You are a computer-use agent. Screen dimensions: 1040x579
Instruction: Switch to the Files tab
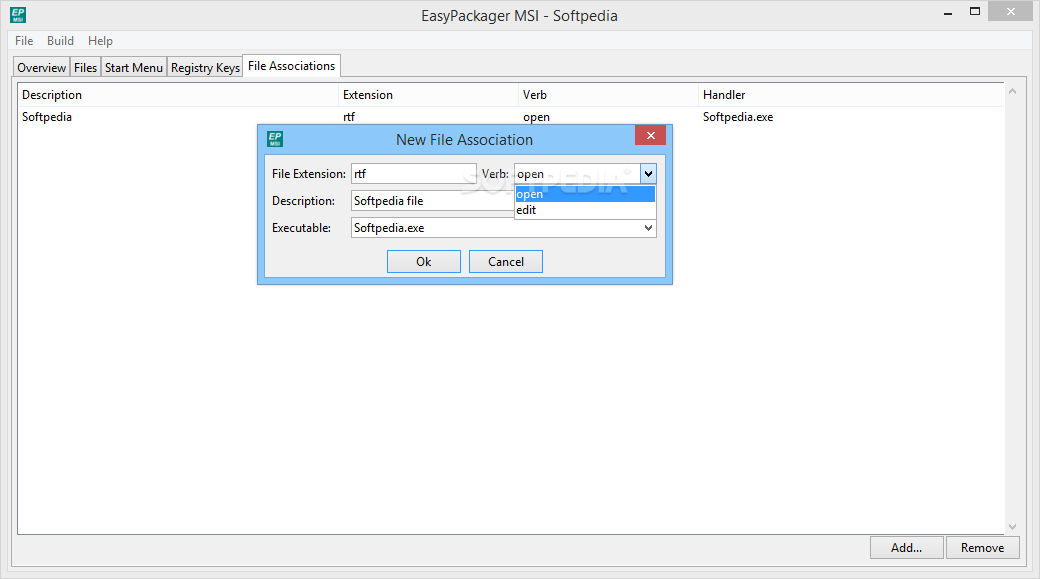[86, 68]
